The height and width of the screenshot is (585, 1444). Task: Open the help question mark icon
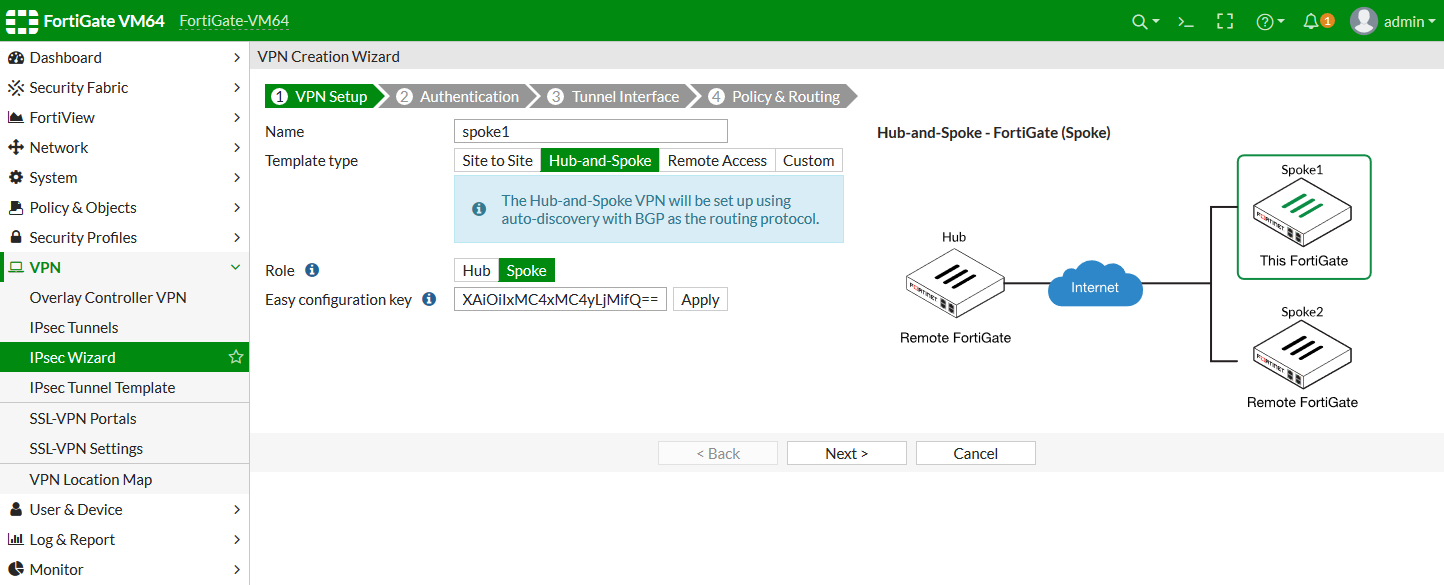point(1265,21)
